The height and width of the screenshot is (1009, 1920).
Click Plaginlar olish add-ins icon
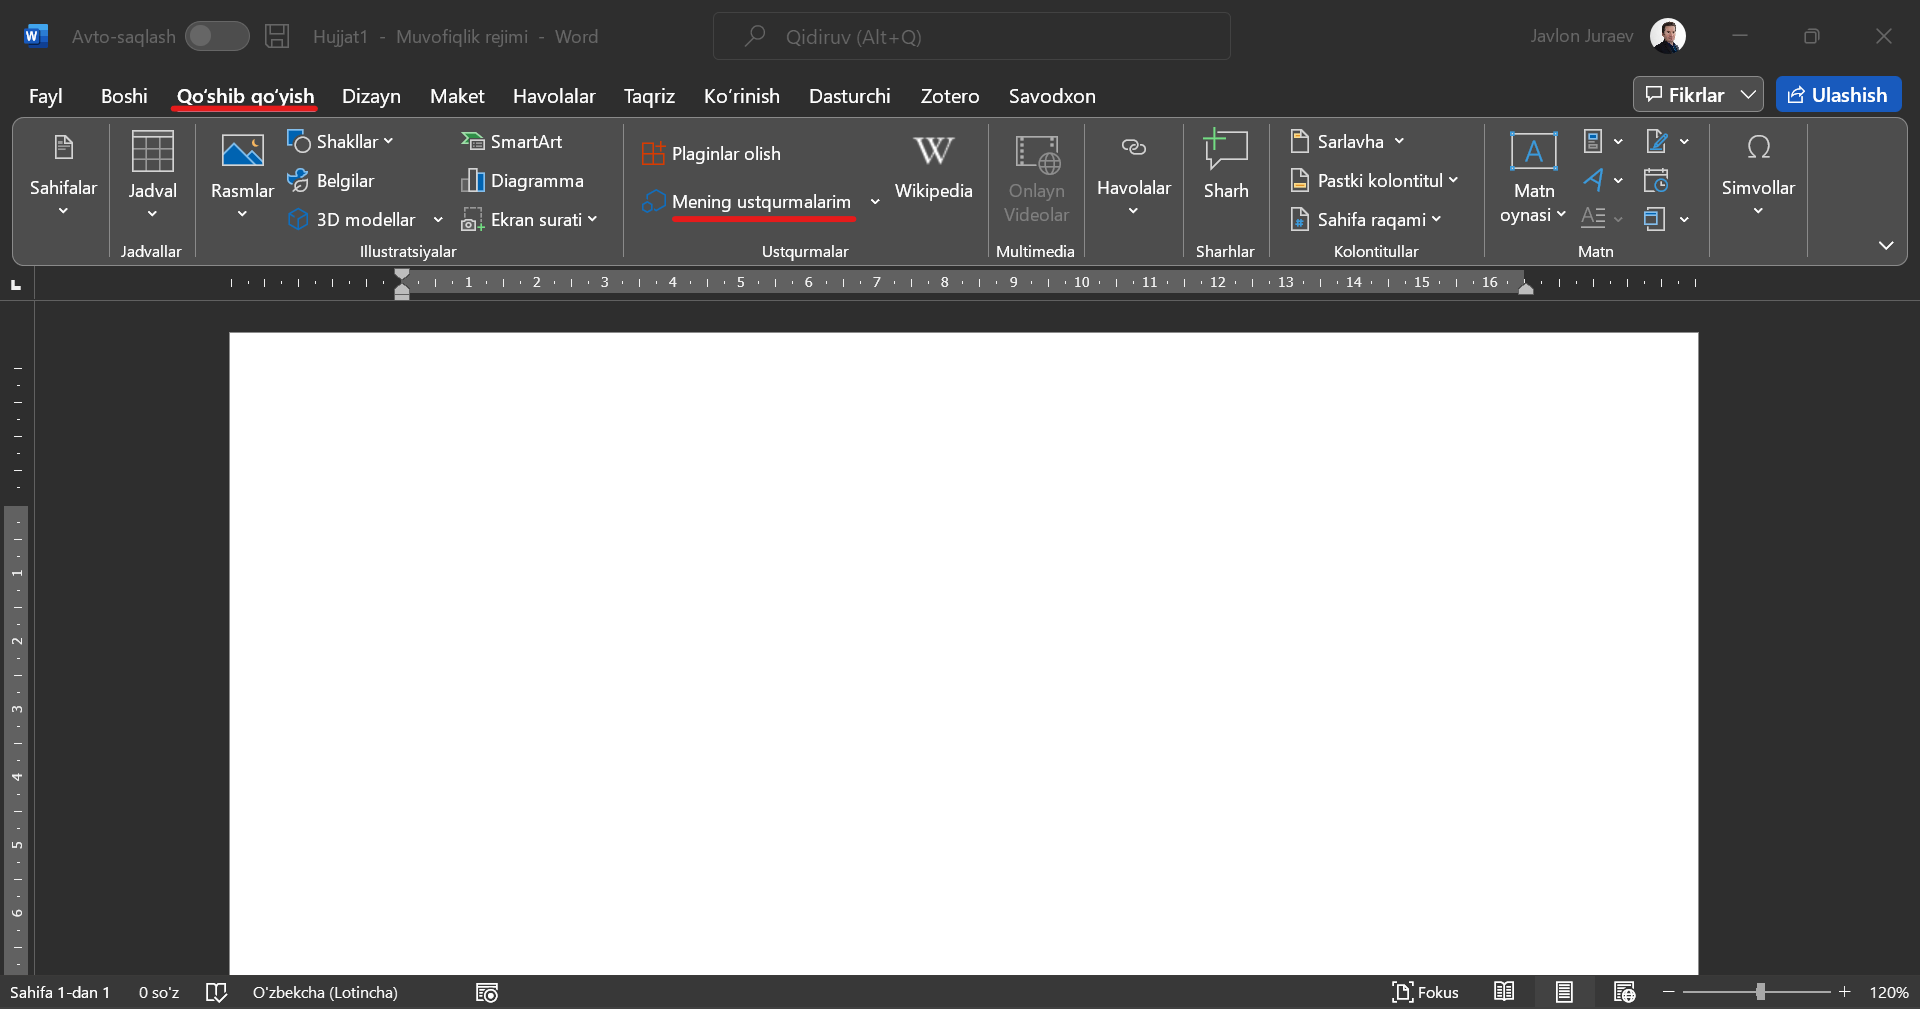(653, 154)
